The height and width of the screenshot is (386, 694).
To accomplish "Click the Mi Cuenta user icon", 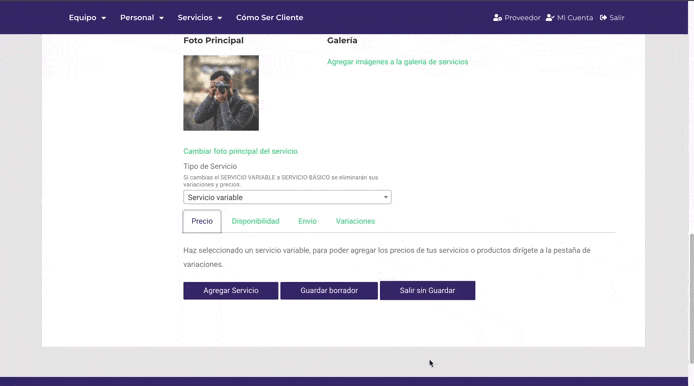I will pyautogui.click(x=550, y=18).
